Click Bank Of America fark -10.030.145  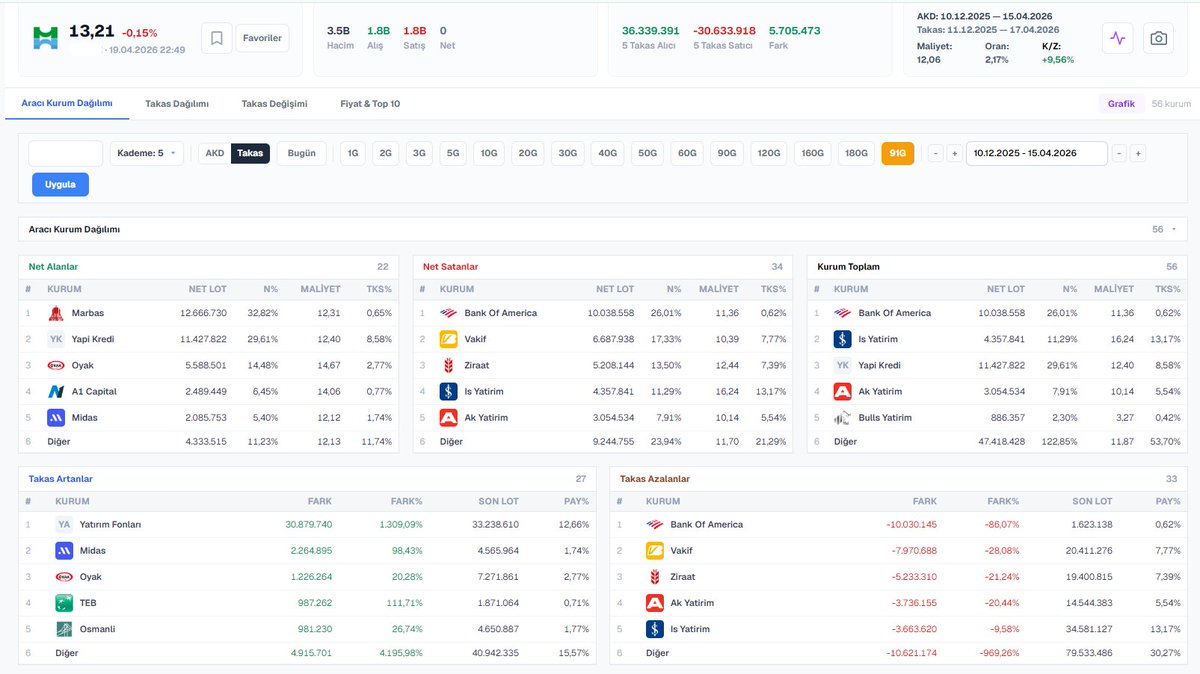pos(911,524)
